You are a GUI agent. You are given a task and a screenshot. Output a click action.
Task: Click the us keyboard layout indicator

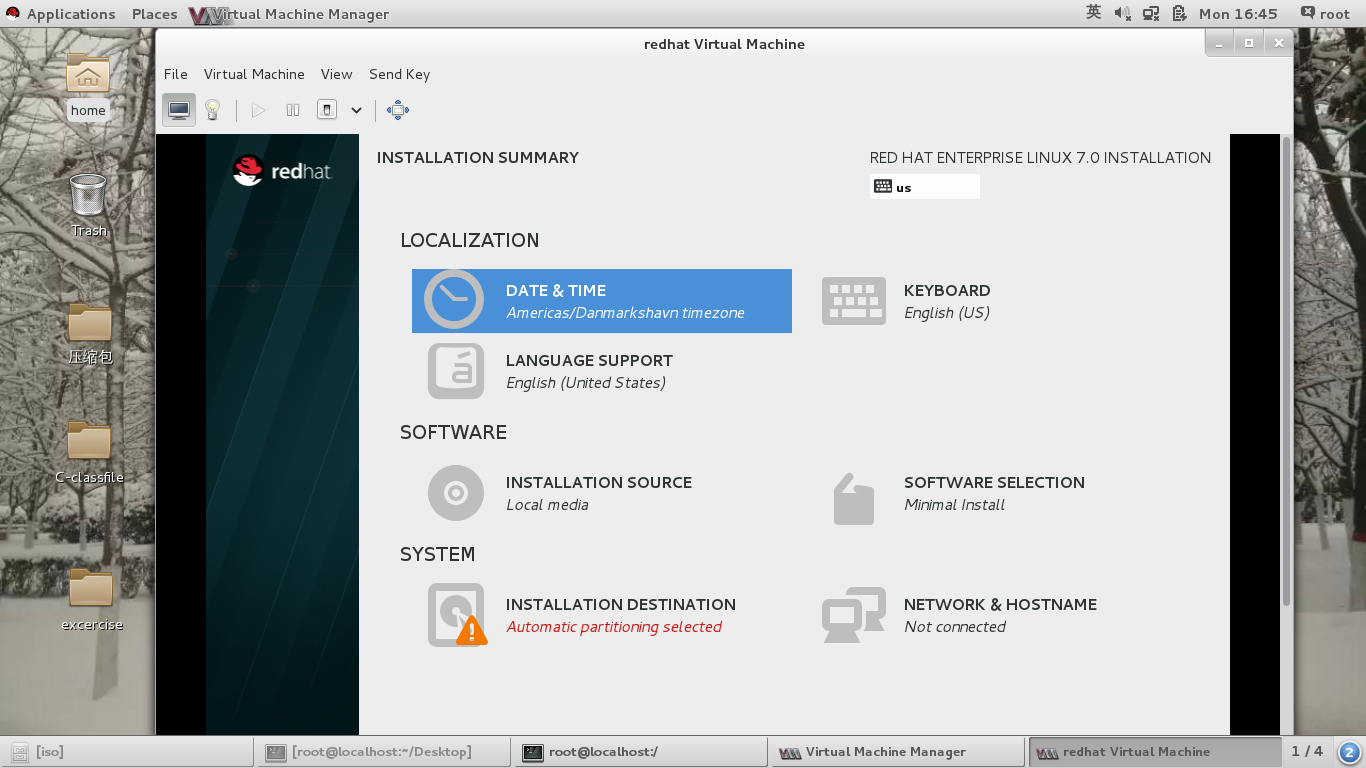click(x=925, y=187)
